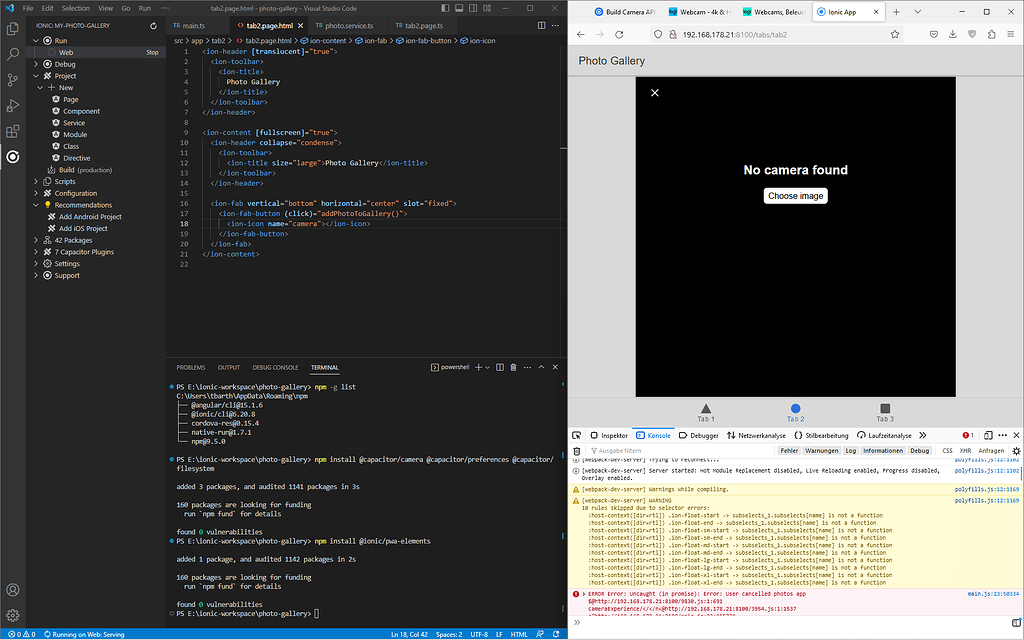Open the Selection menu in VS Code
The height and width of the screenshot is (640, 1024).
[x=76, y=8]
